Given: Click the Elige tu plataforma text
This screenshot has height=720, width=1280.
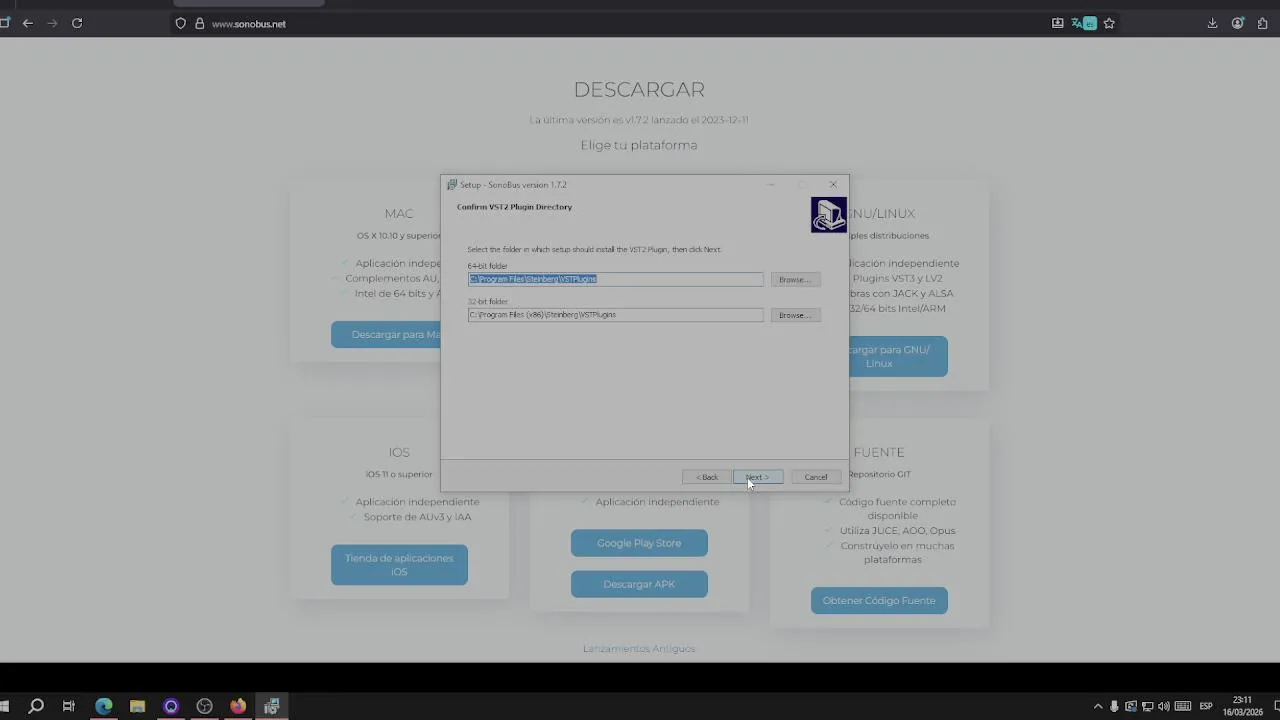Looking at the screenshot, I should click(x=639, y=145).
